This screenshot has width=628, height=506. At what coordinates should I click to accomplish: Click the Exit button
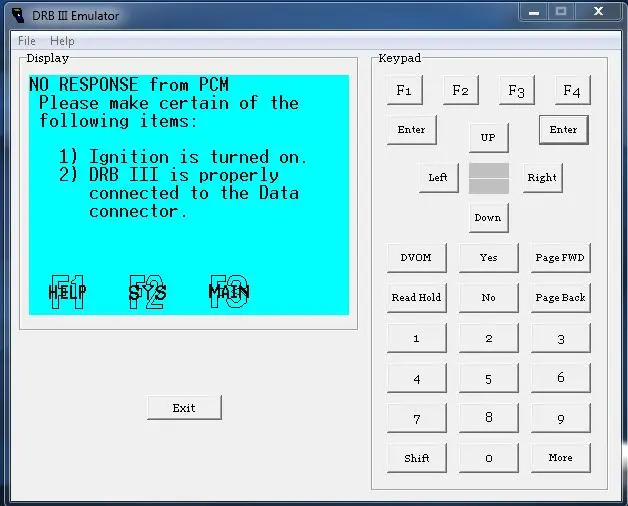click(x=184, y=408)
